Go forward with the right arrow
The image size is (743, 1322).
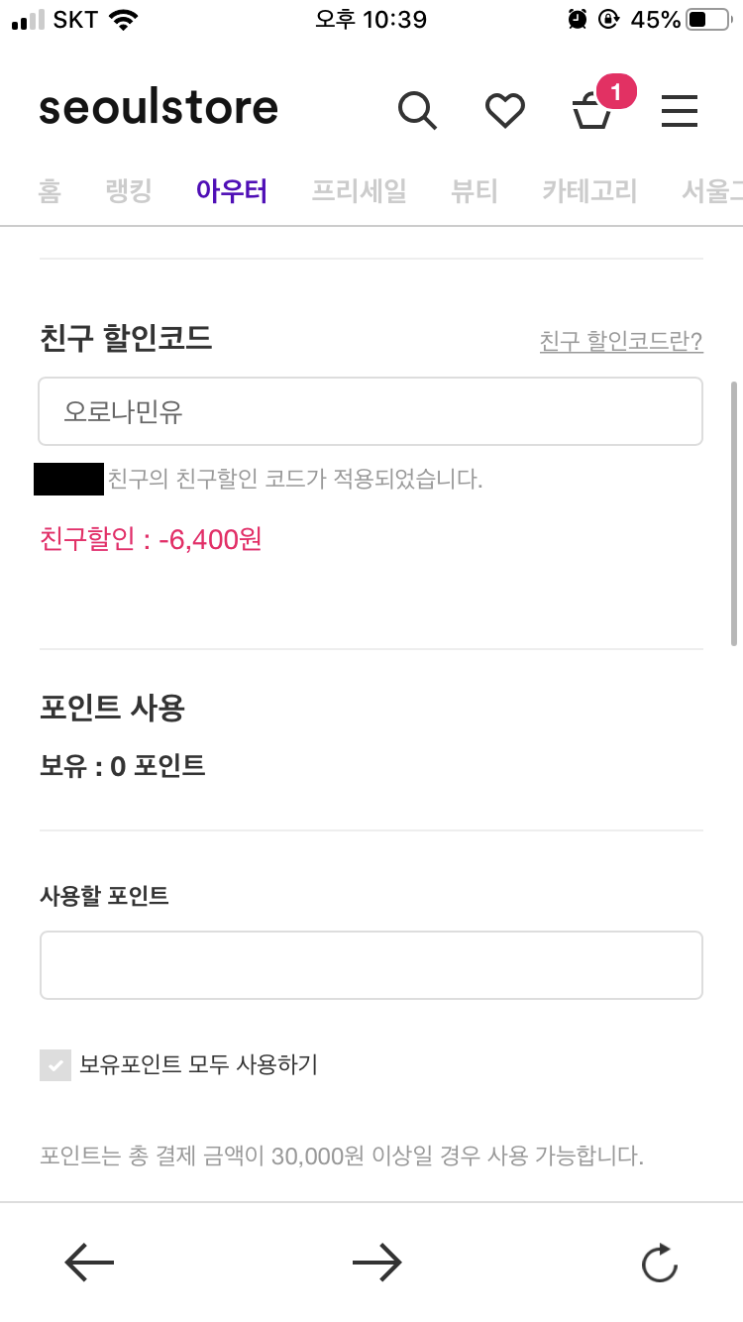click(376, 1263)
